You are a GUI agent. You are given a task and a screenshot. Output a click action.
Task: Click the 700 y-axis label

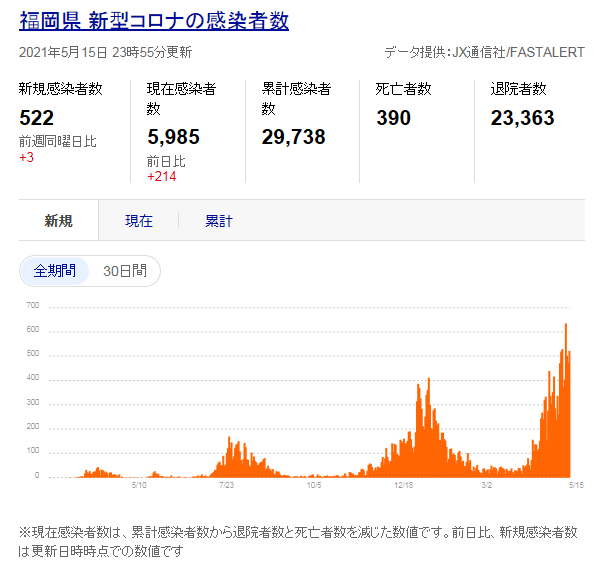point(33,305)
